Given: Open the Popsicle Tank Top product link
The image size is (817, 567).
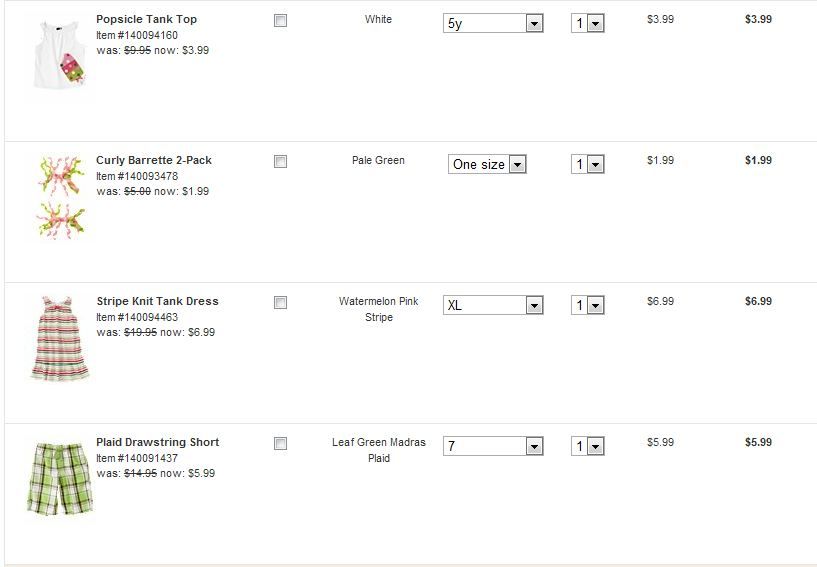Looking at the screenshot, I should 146,19.
